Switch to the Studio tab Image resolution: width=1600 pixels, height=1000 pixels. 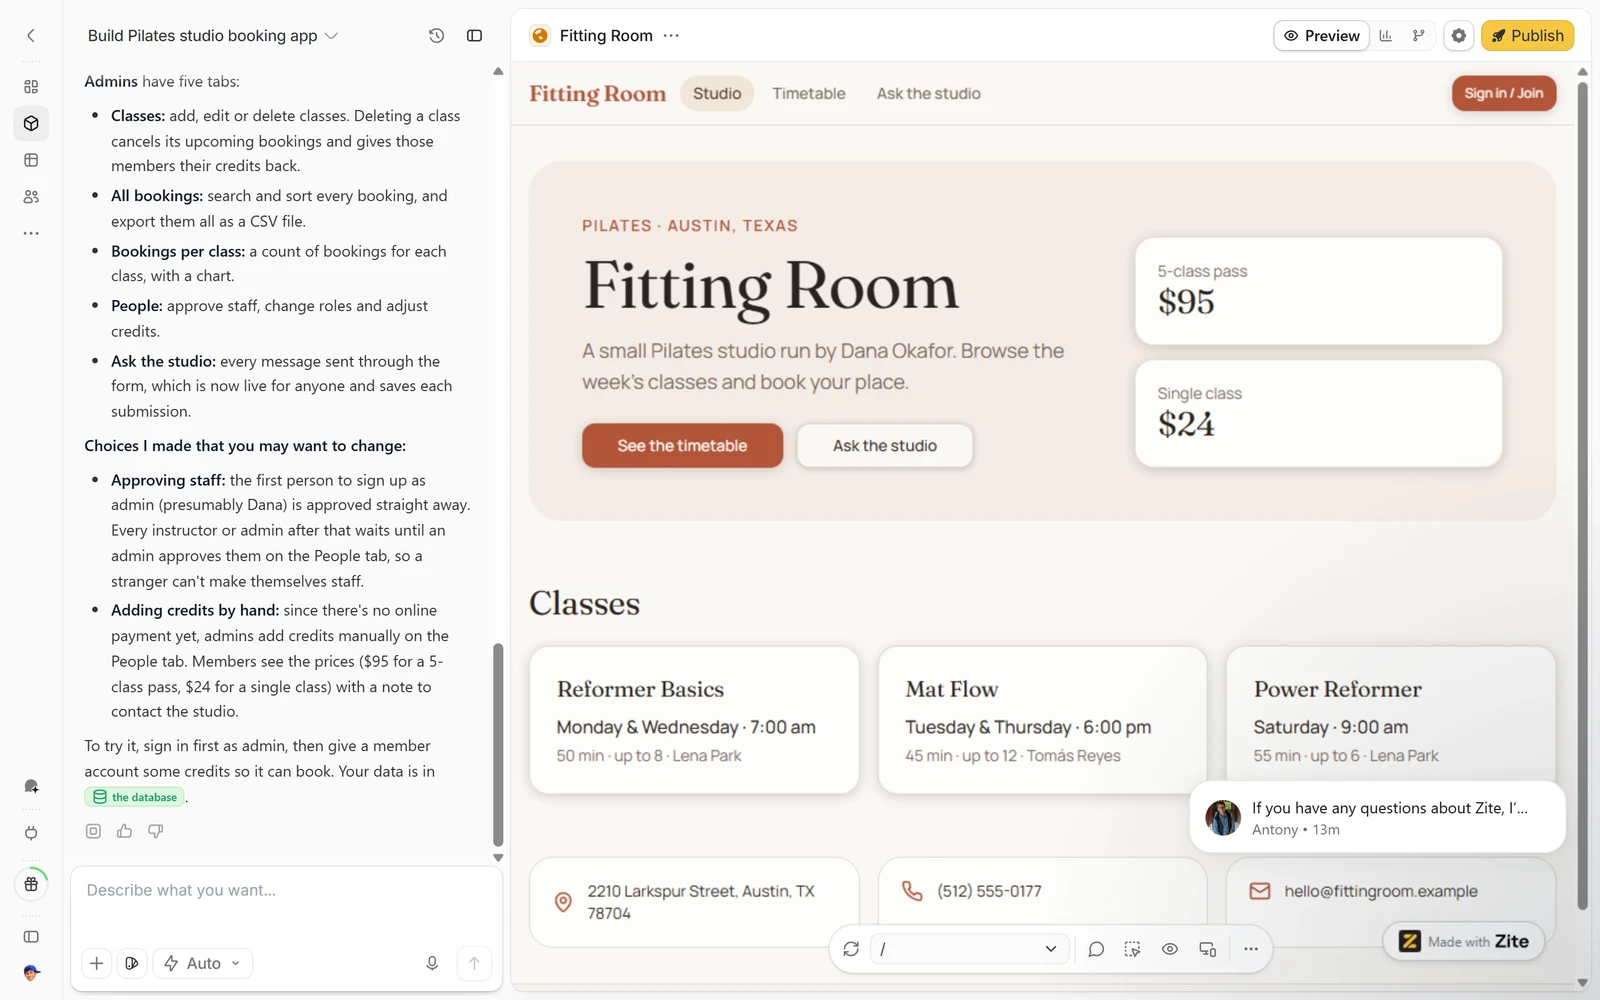717,93
